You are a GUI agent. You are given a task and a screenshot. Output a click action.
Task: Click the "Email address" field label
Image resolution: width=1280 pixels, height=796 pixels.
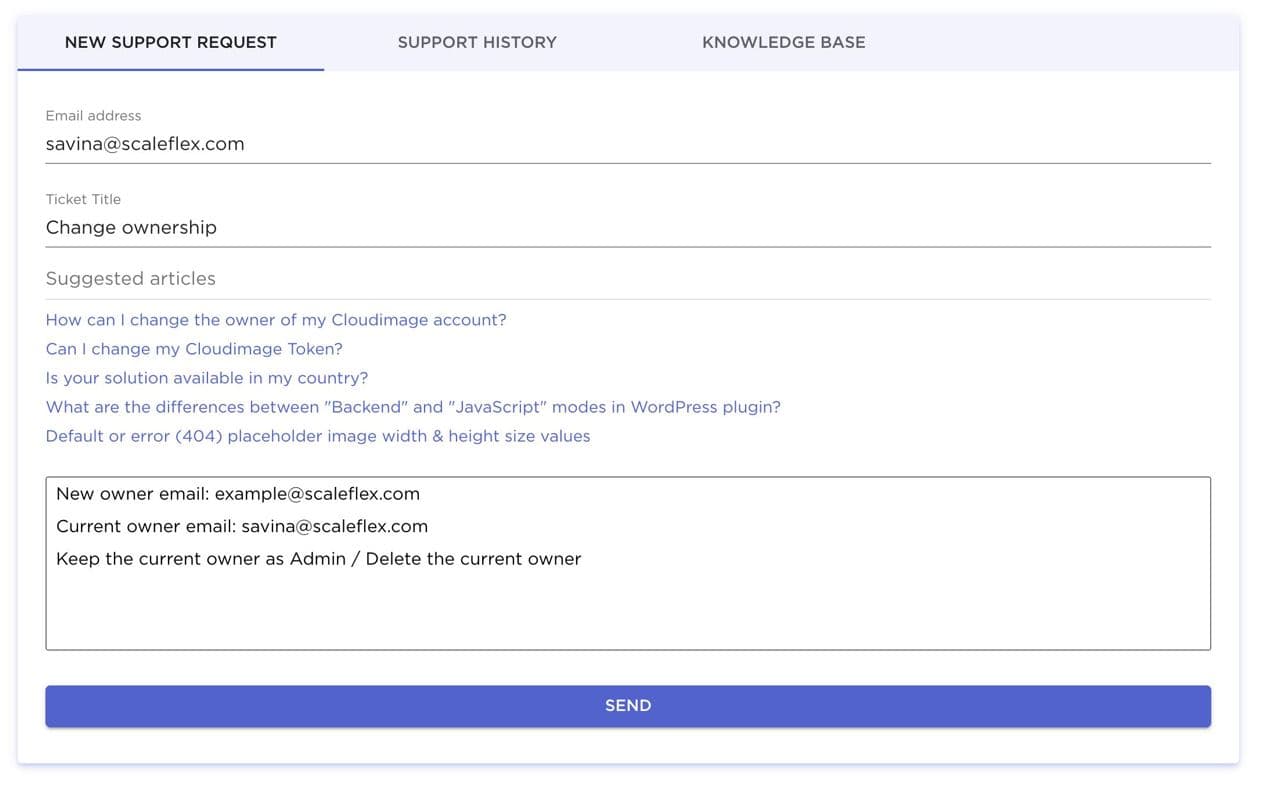[x=93, y=116]
